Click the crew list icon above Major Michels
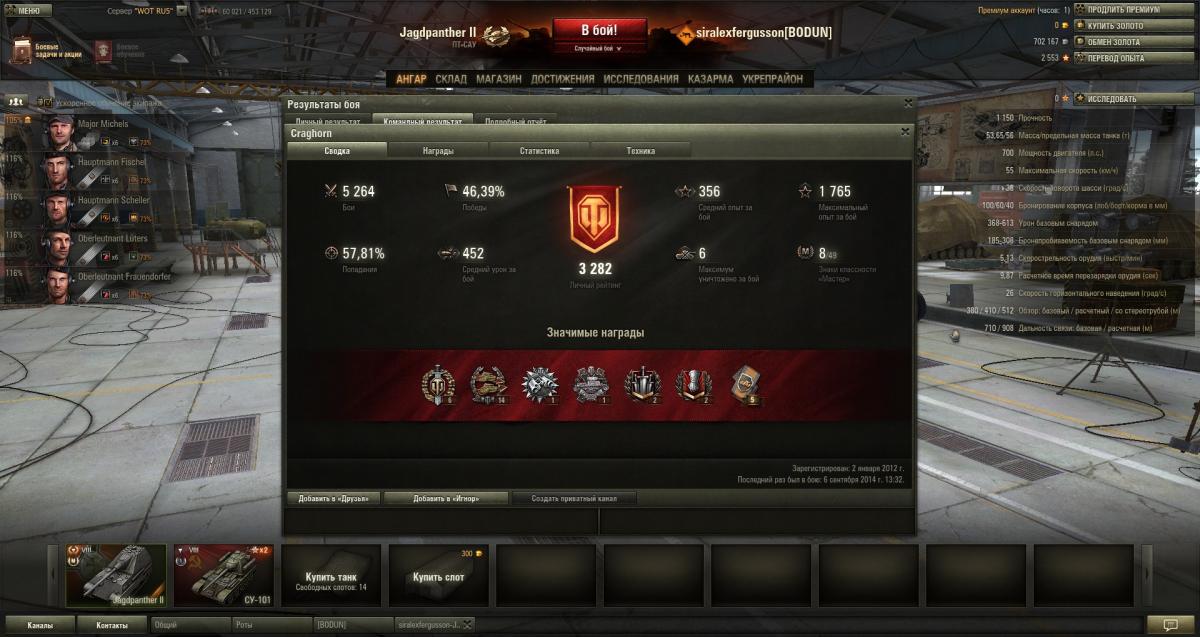 coord(16,101)
